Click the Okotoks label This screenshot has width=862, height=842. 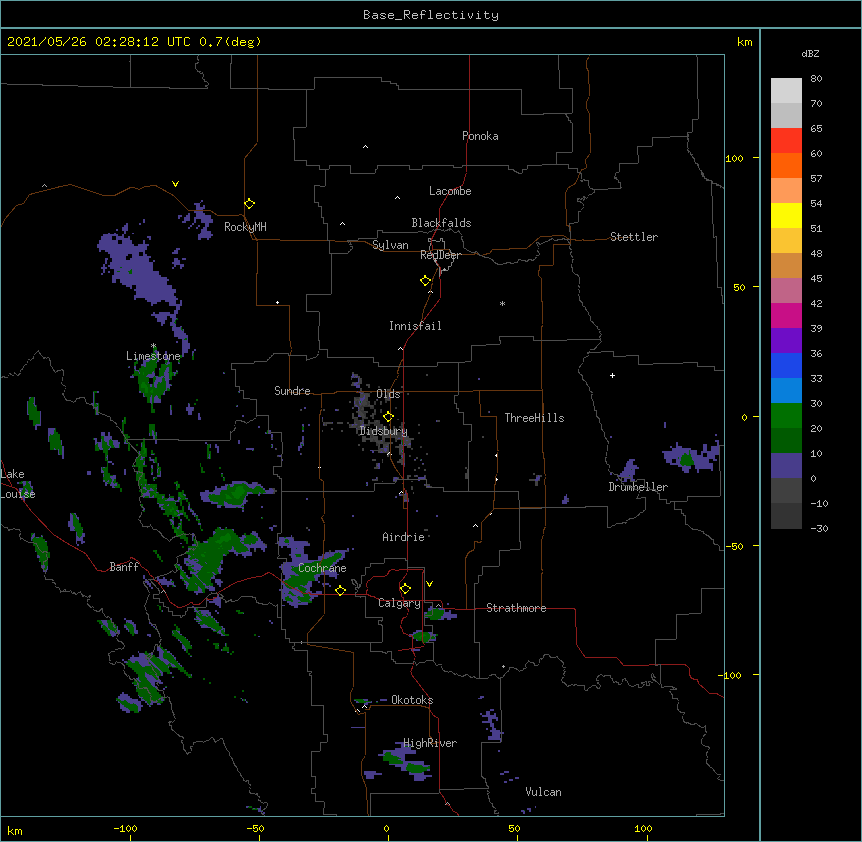click(x=412, y=700)
